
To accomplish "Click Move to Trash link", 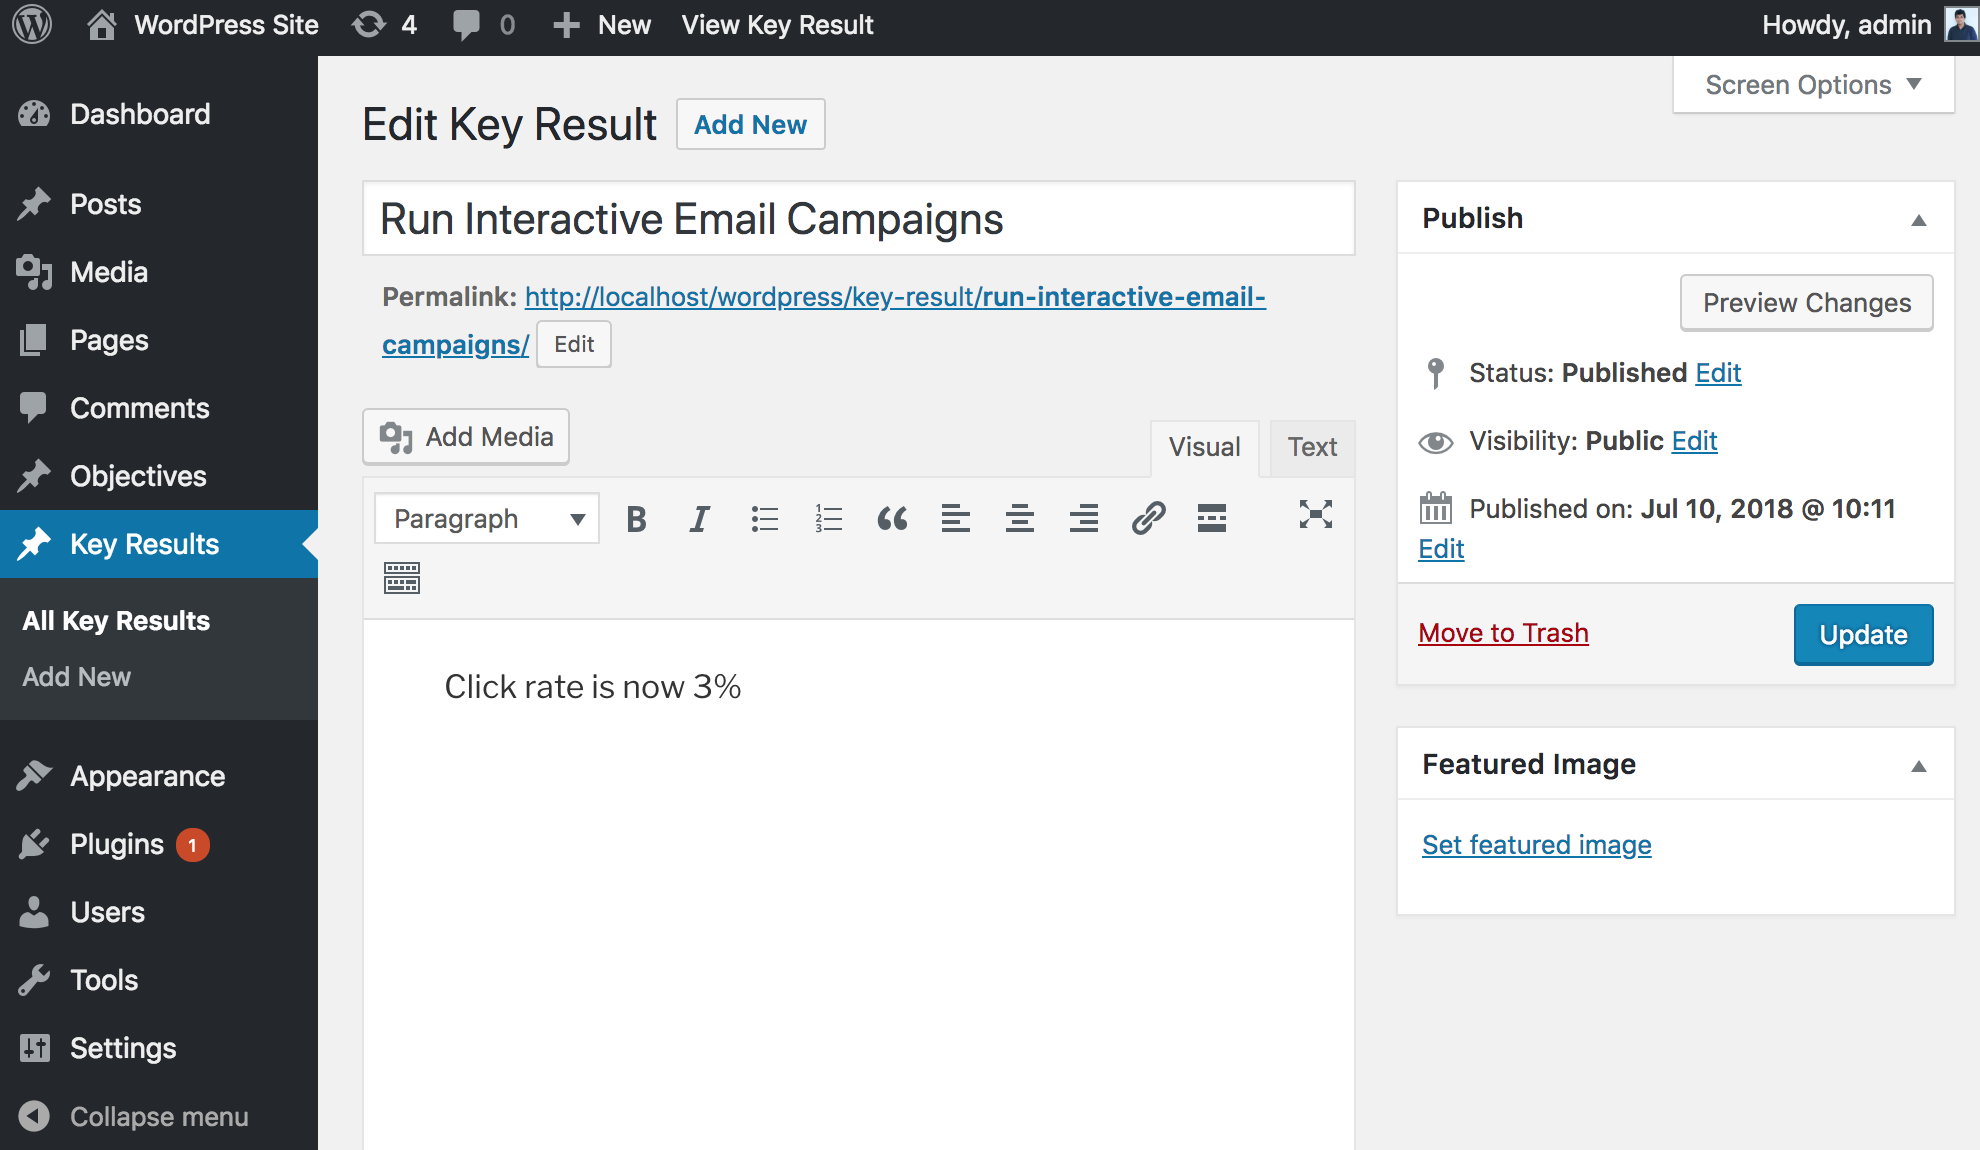I will 1503,633.
